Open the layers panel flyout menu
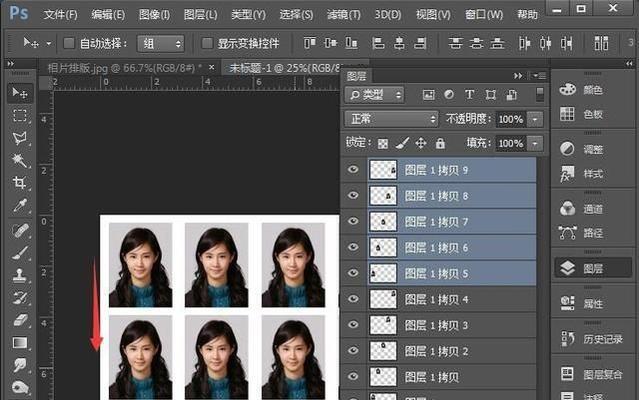 click(538, 76)
